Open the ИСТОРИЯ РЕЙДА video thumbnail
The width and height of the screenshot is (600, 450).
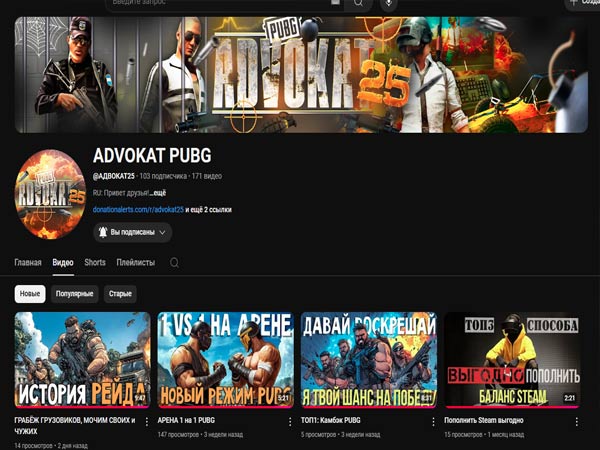point(82,358)
